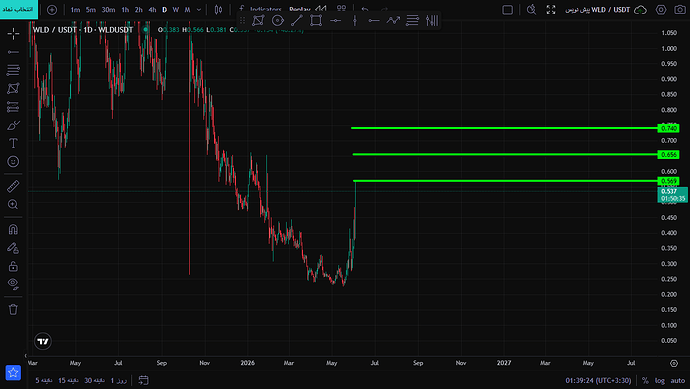690x389 pixels.
Task: Open the text annotation tool
Action: (13, 143)
